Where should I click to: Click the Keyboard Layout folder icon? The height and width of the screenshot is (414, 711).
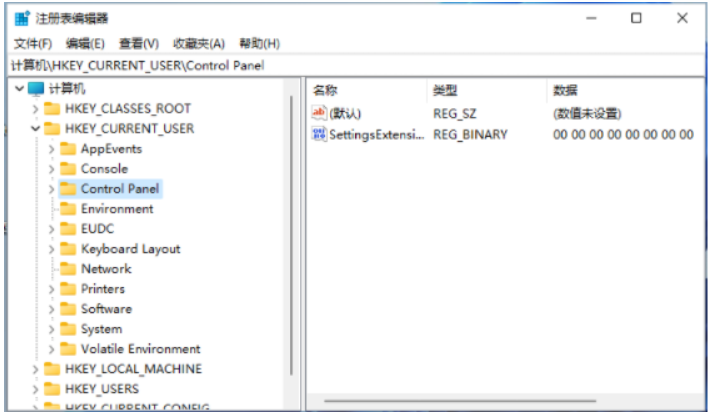click(68, 248)
